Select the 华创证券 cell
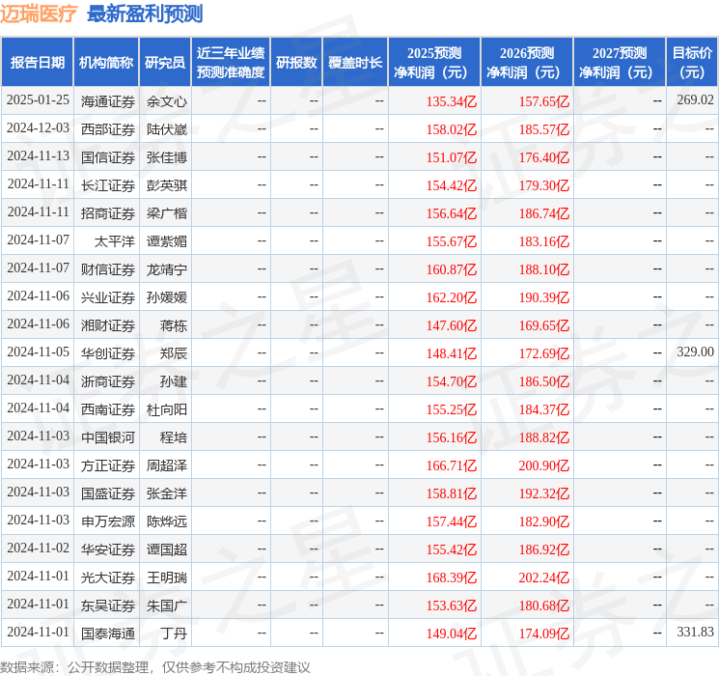 (108, 354)
